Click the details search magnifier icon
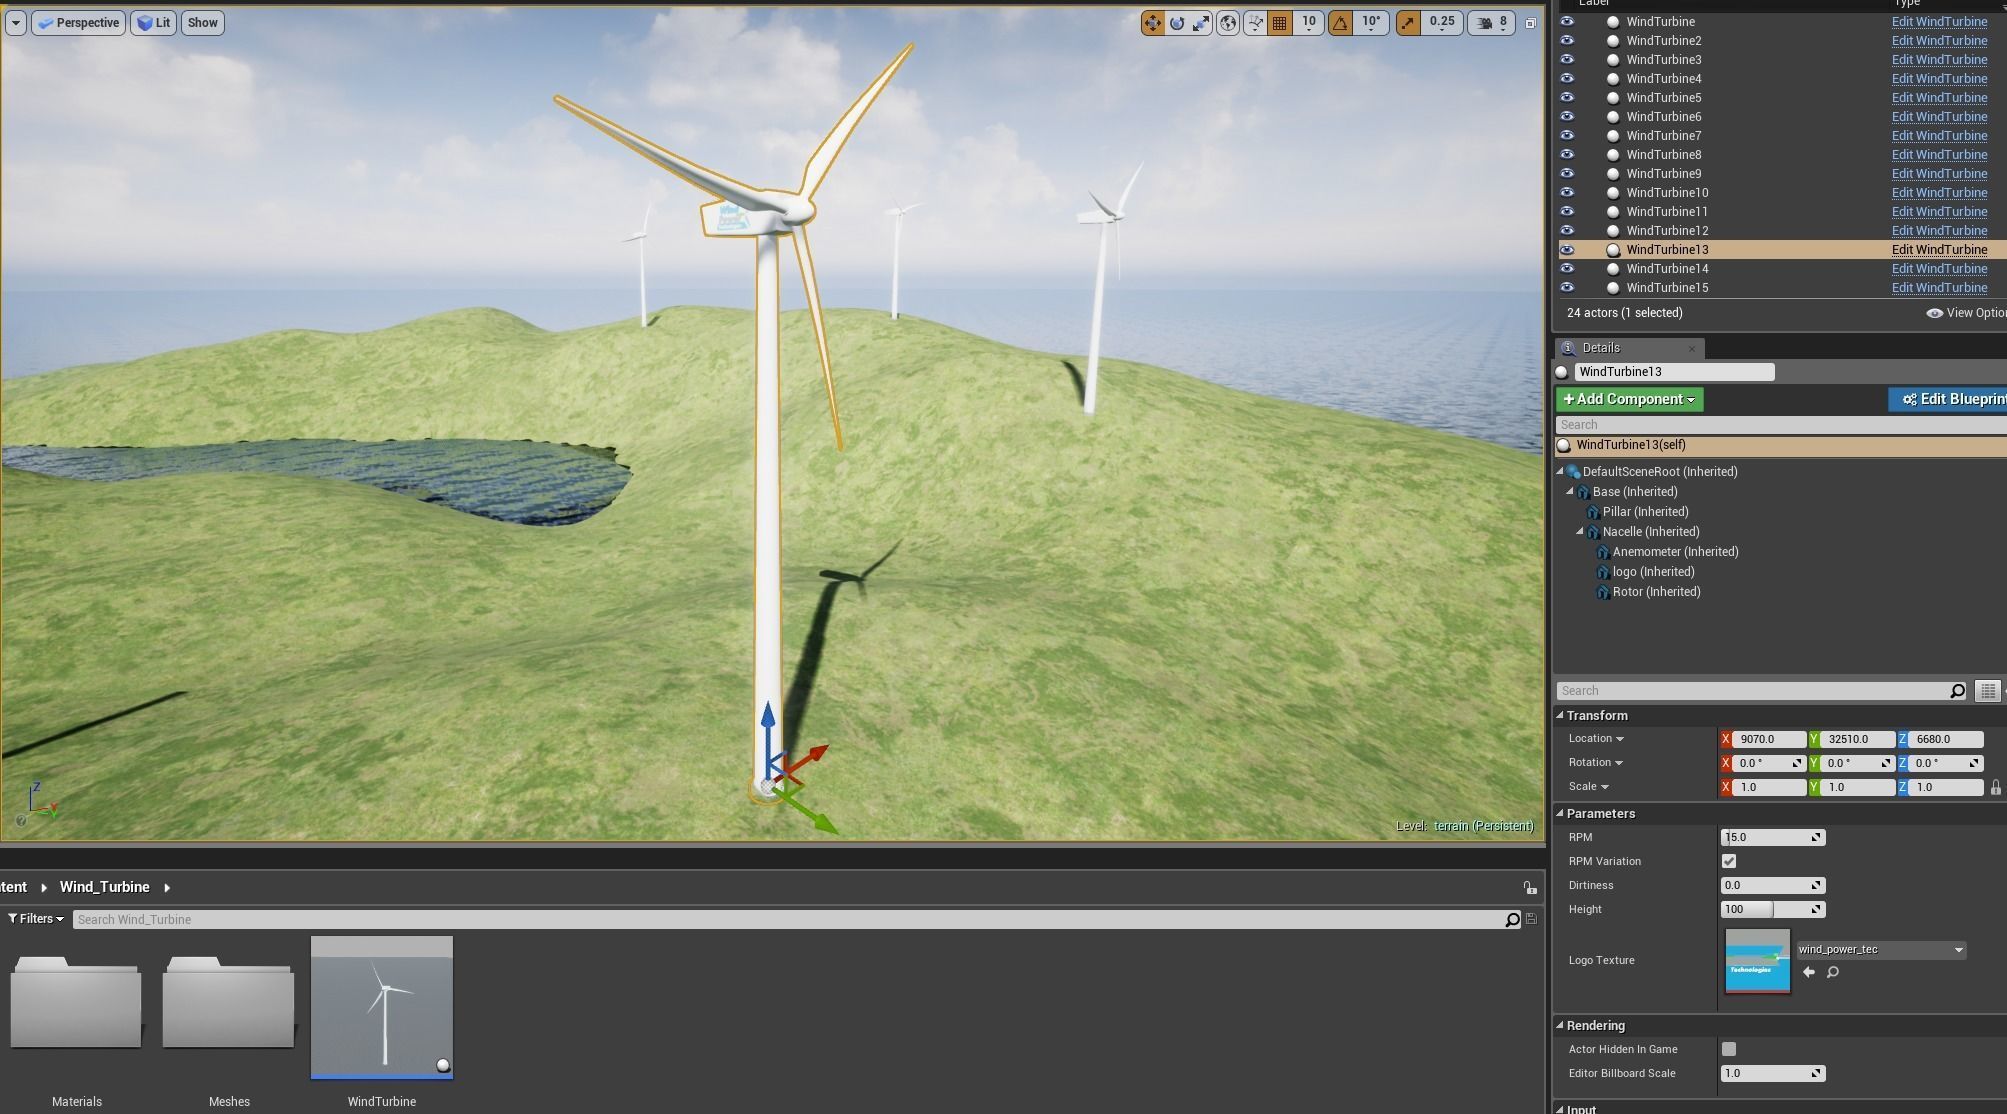This screenshot has width=2007, height=1114. click(1957, 691)
